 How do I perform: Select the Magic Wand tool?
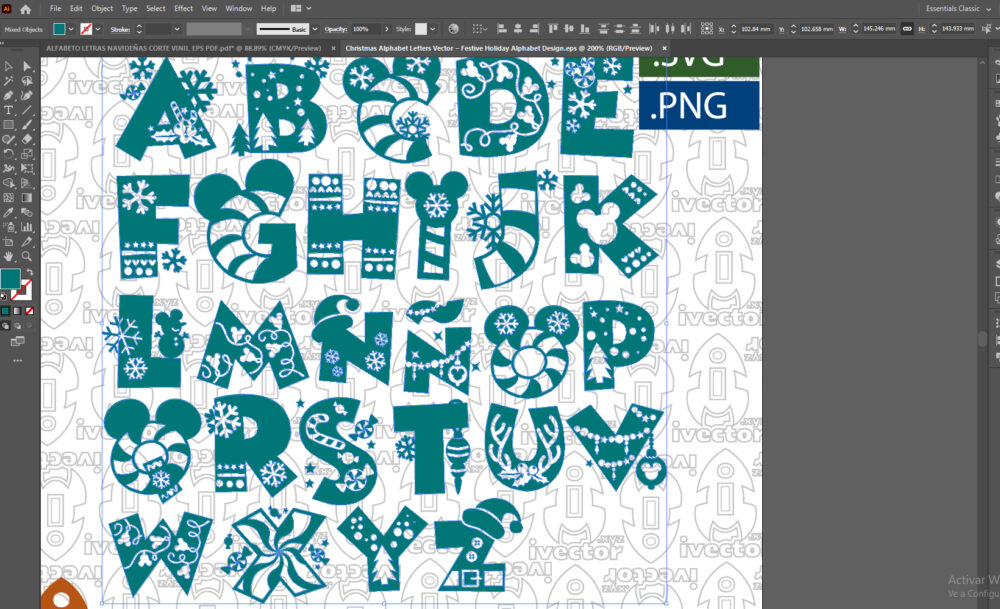(8, 81)
